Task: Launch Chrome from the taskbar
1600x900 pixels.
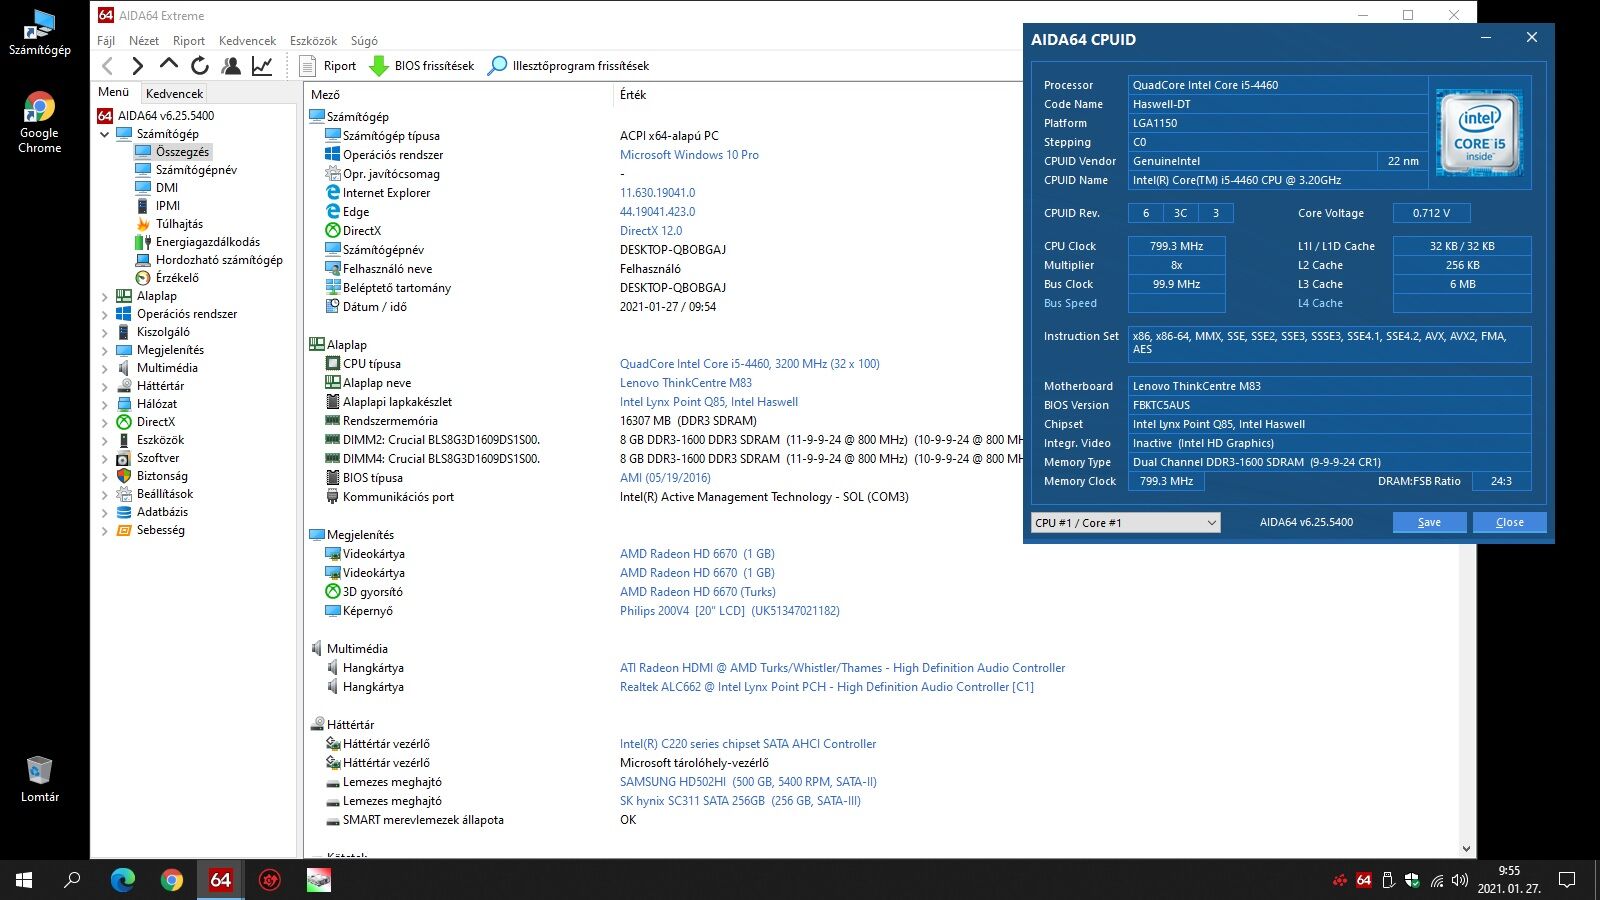Action: tap(172, 880)
